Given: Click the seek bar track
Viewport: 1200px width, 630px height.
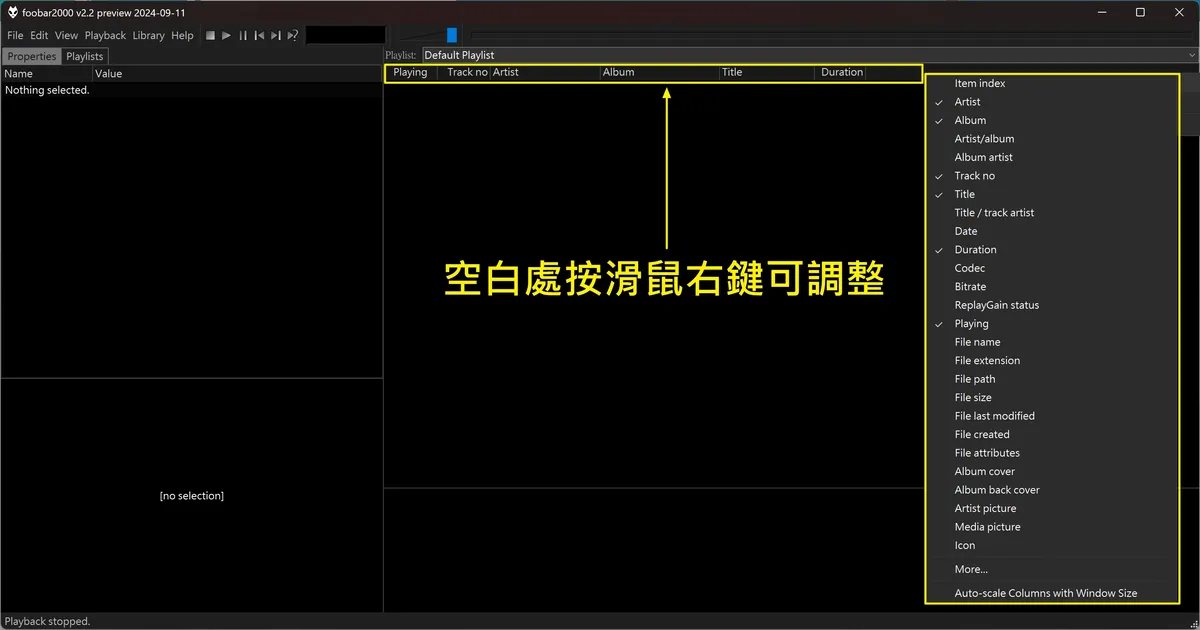Looking at the screenshot, I should point(830,35).
